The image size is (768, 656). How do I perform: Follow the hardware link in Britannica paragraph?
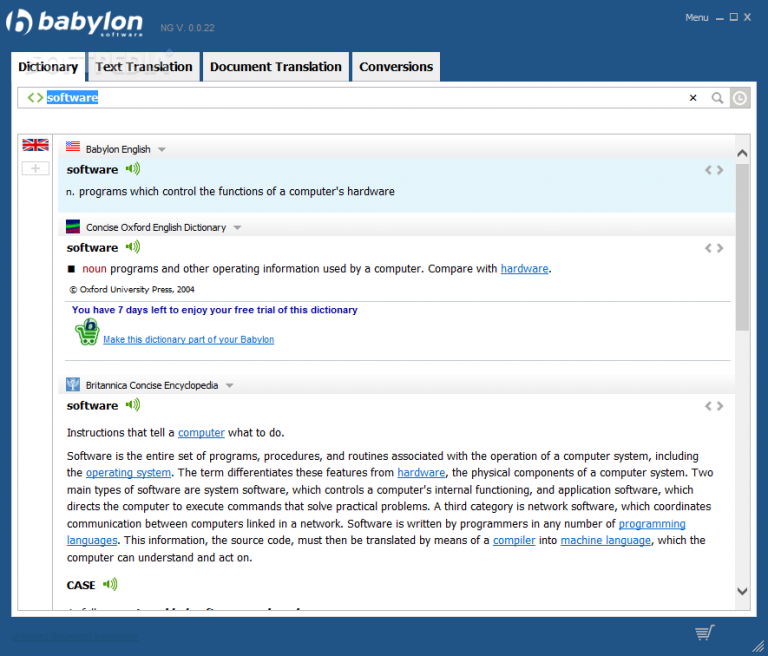tap(421, 473)
